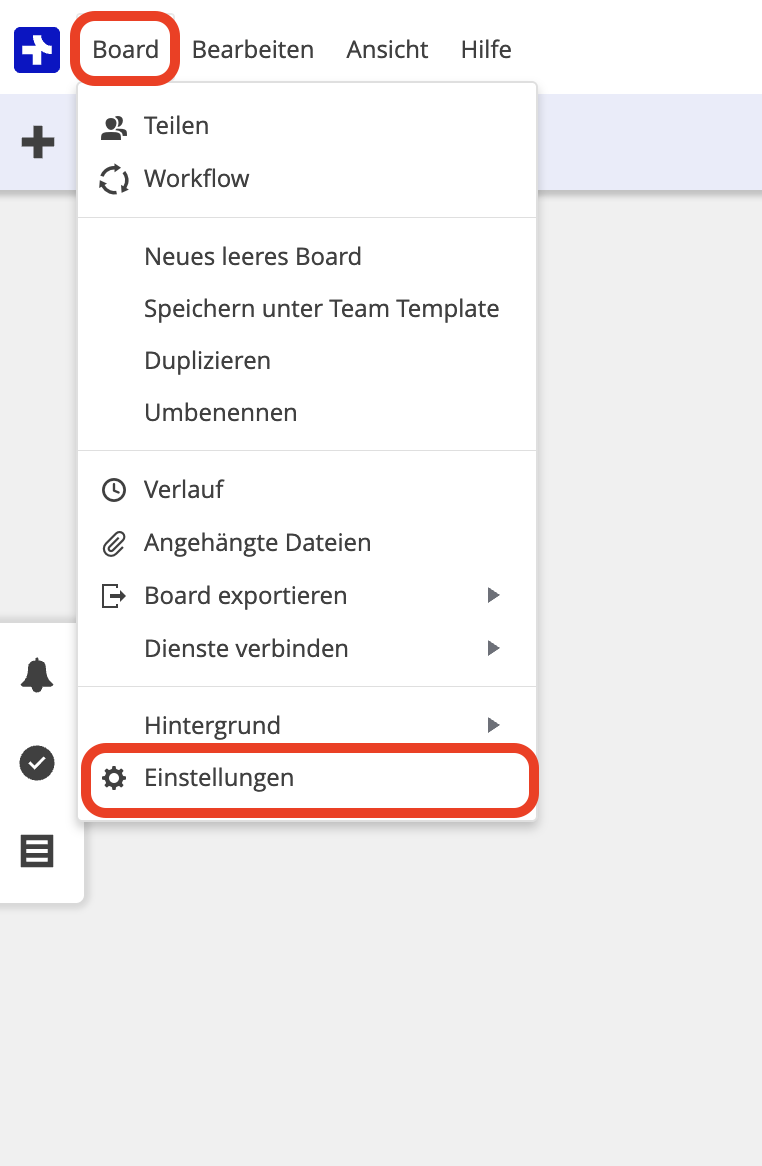The height and width of the screenshot is (1166, 762).
Task: Open the list panel icon
Action: pos(37,852)
